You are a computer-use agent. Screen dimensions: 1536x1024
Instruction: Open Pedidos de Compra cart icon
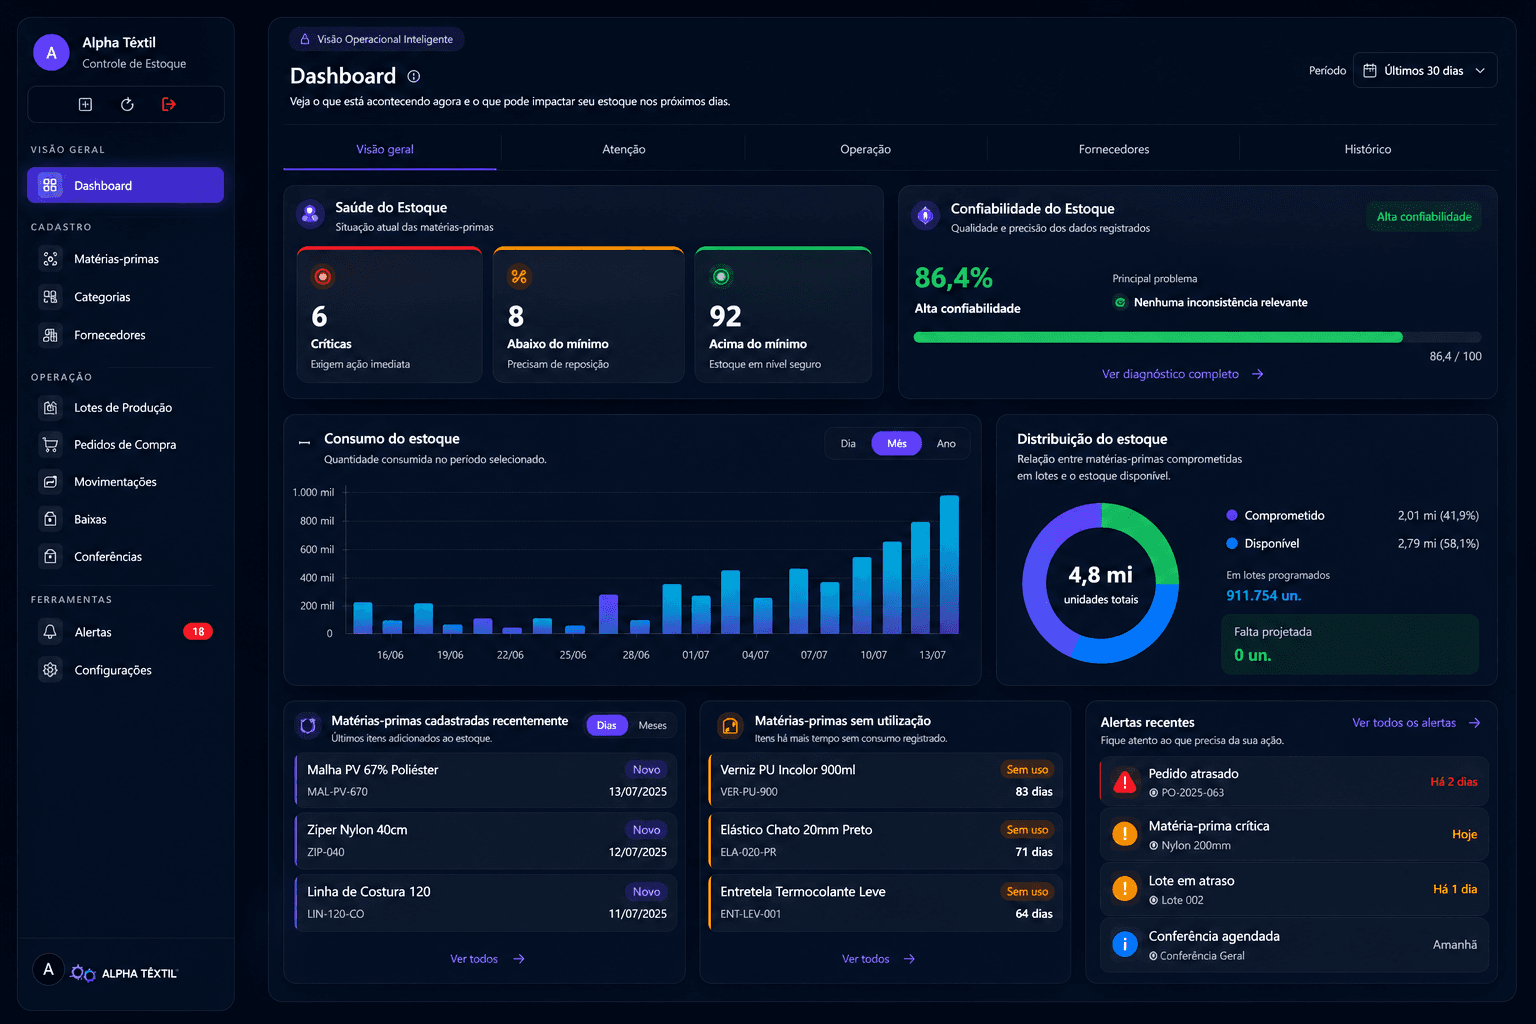pyautogui.click(x=50, y=444)
